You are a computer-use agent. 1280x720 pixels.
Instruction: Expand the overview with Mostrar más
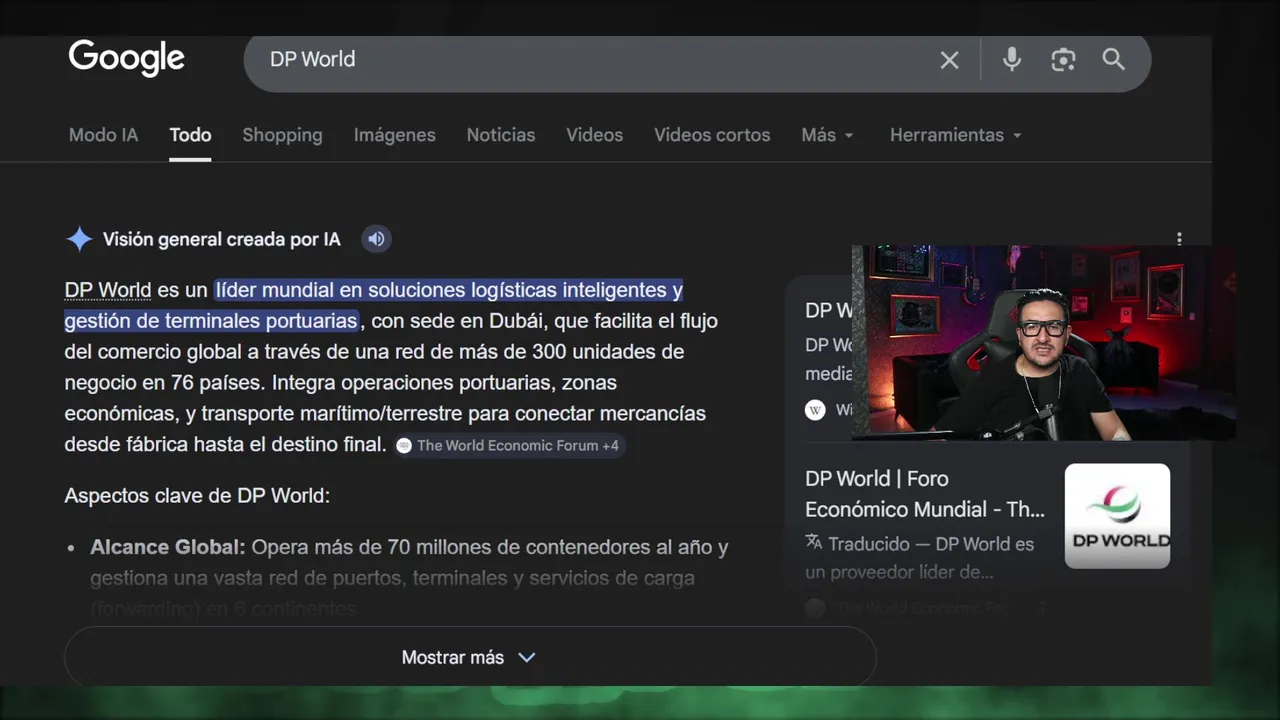point(470,657)
